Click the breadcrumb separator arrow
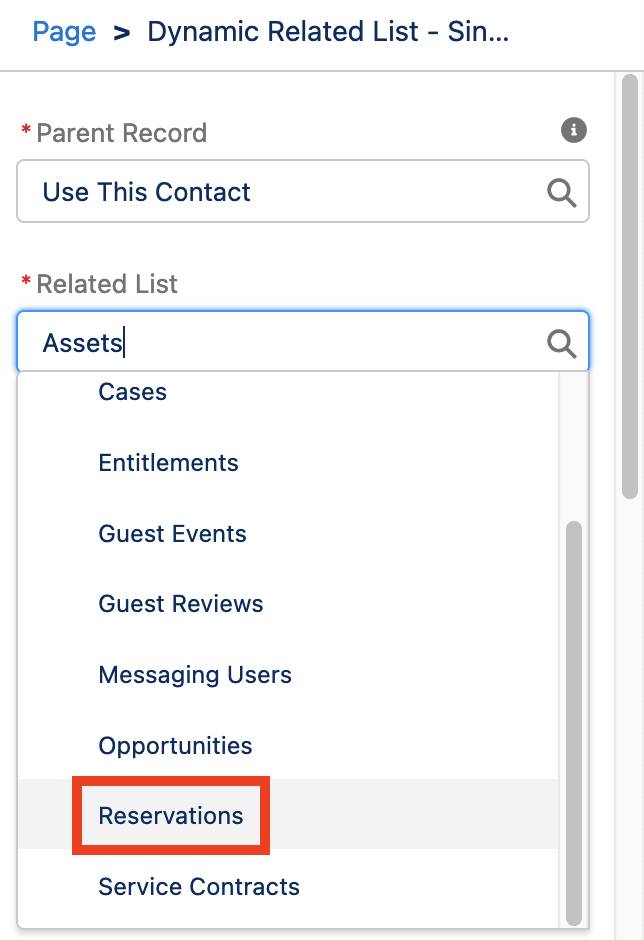Viewport: 644px width, 940px height. (x=122, y=33)
